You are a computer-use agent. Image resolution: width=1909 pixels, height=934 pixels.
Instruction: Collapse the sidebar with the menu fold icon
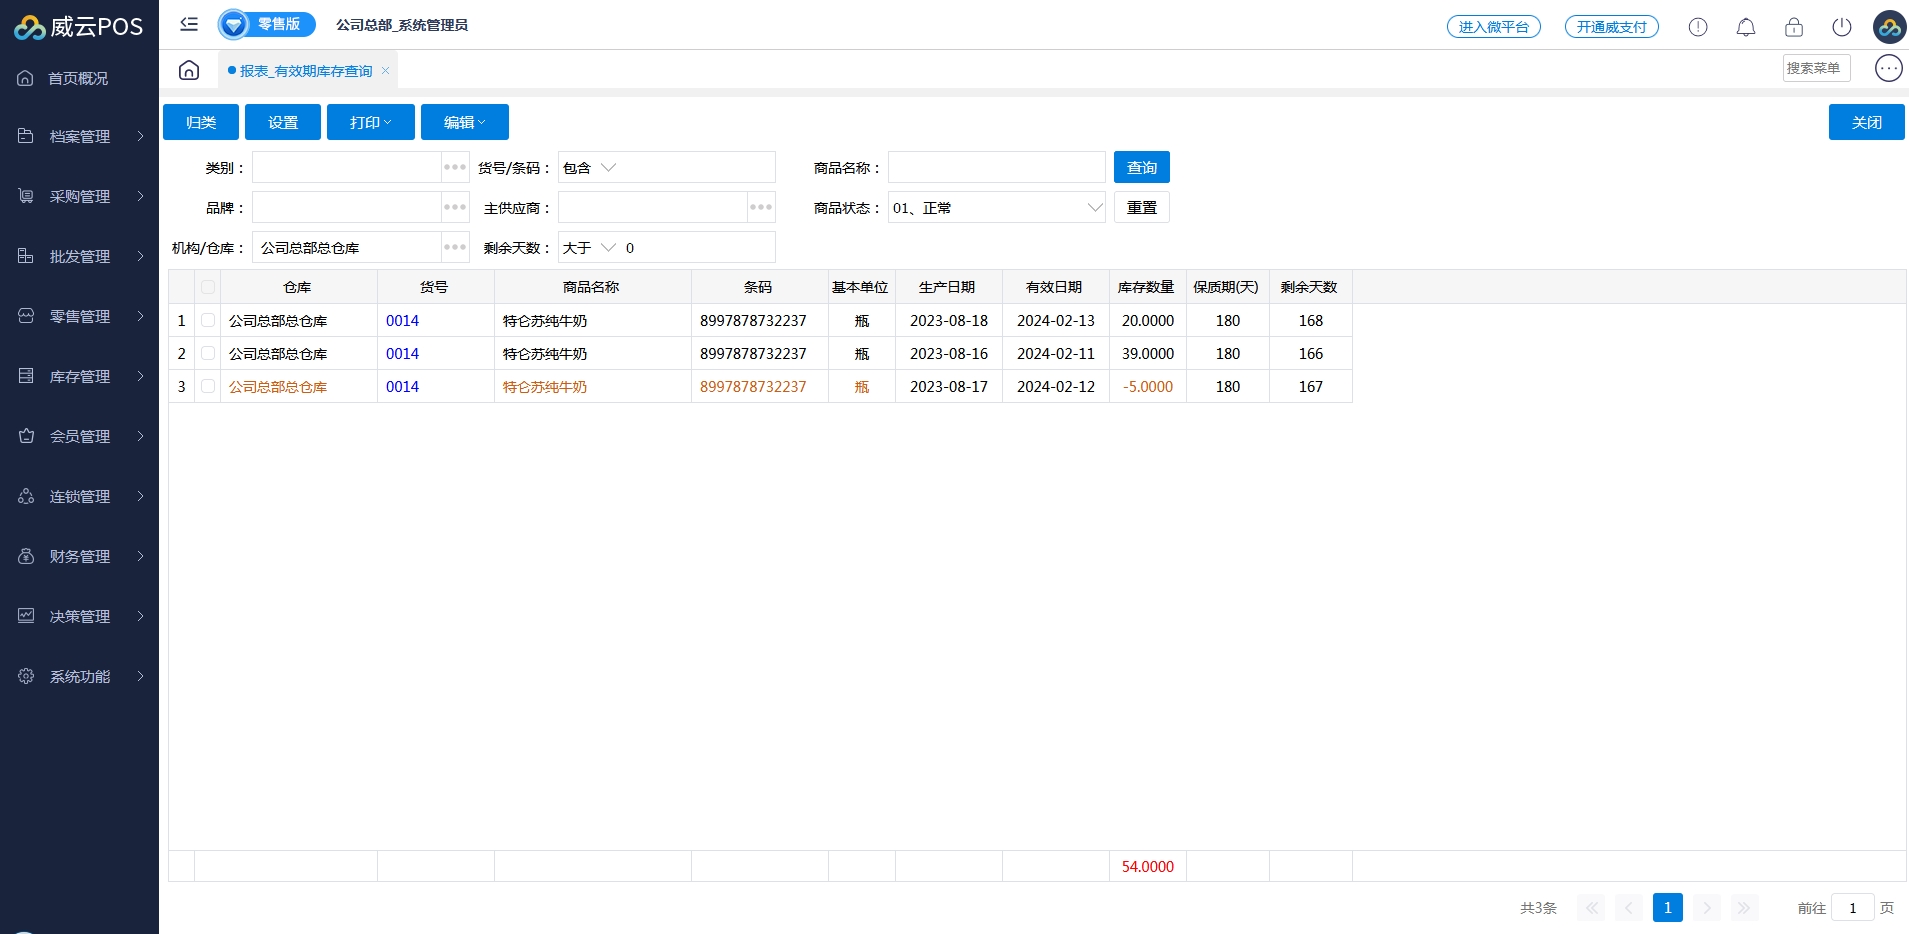tap(189, 24)
